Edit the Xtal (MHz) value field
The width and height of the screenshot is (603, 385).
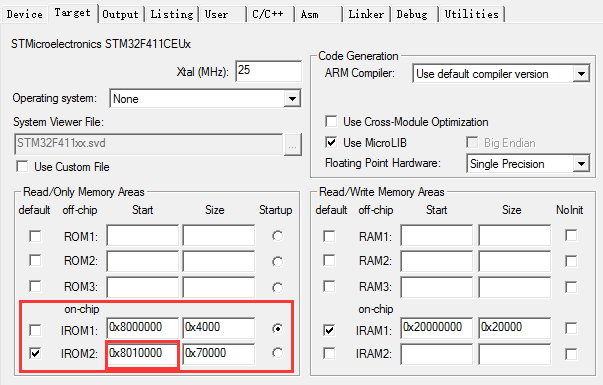268,71
